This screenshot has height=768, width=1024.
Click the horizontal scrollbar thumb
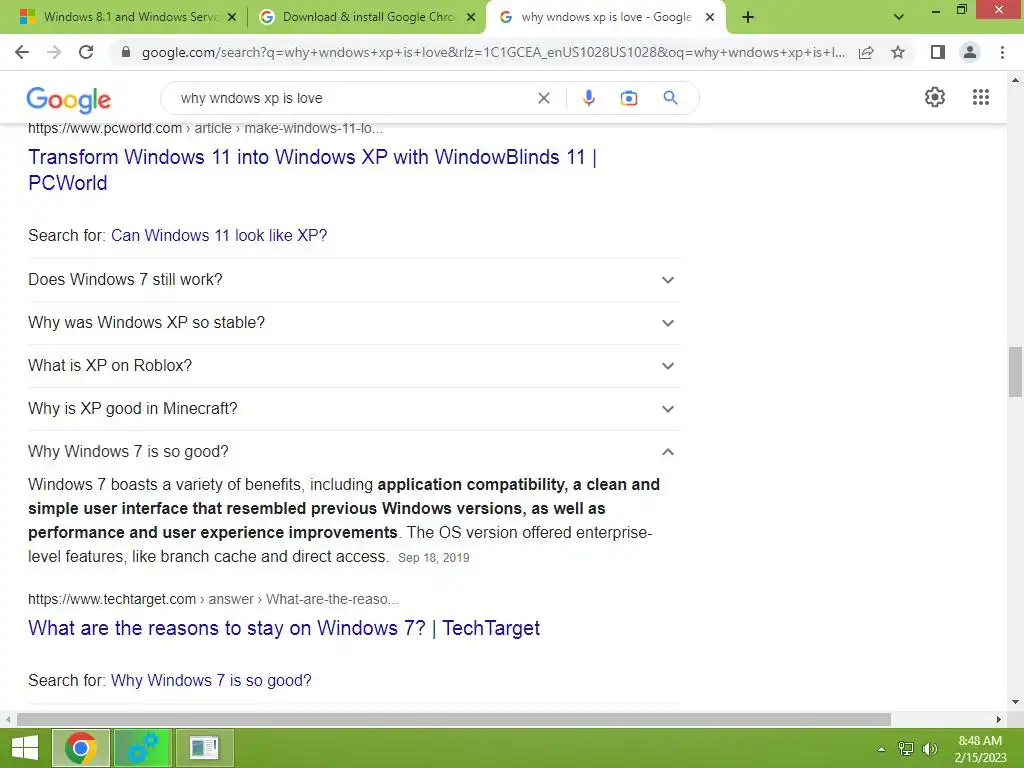click(x=454, y=719)
